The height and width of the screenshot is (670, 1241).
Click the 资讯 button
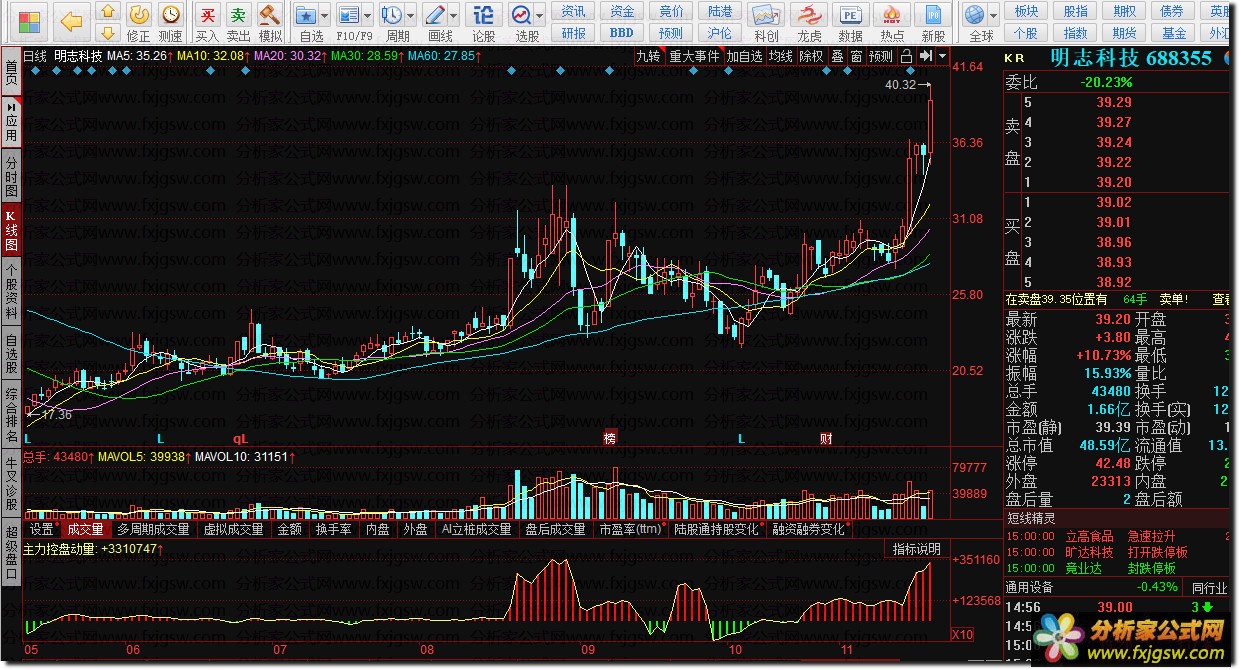pyautogui.click(x=573, y=11)
